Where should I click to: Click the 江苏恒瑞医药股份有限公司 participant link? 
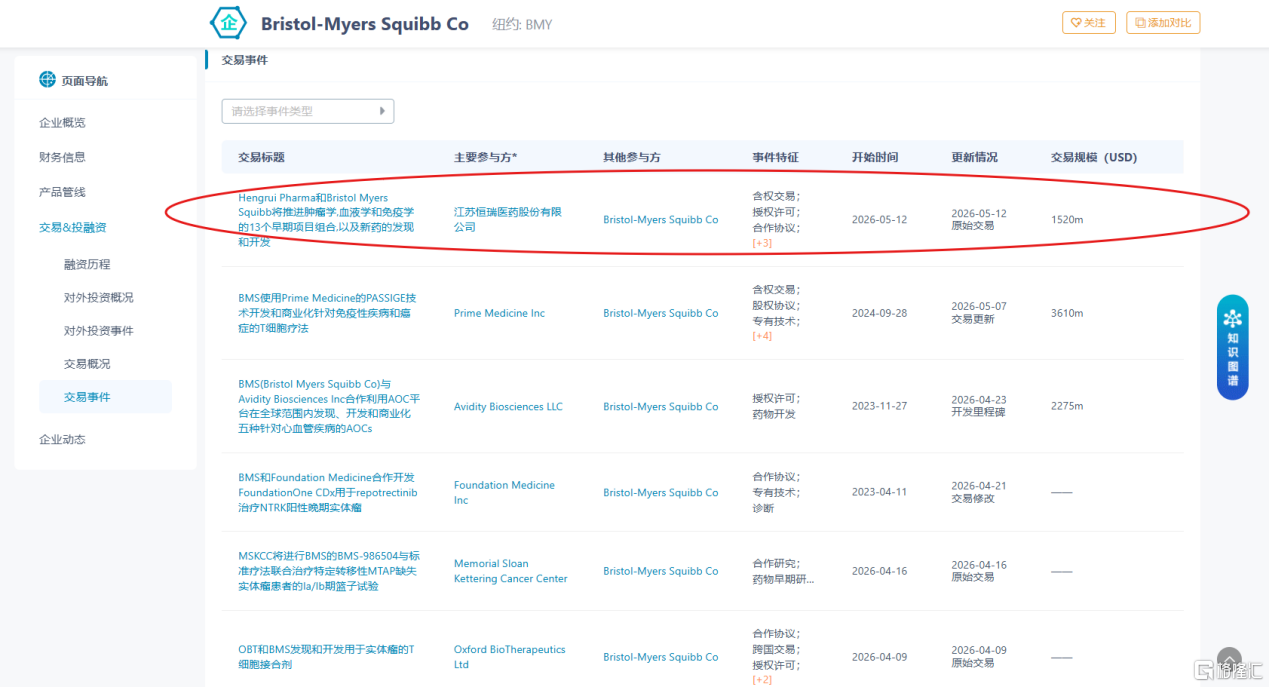pos(508,220)
